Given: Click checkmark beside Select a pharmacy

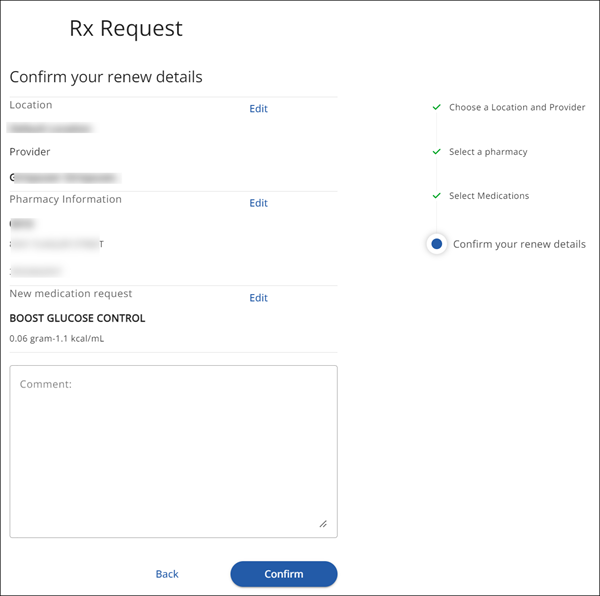Looking at the screenshot, I should tap(437, 151).
